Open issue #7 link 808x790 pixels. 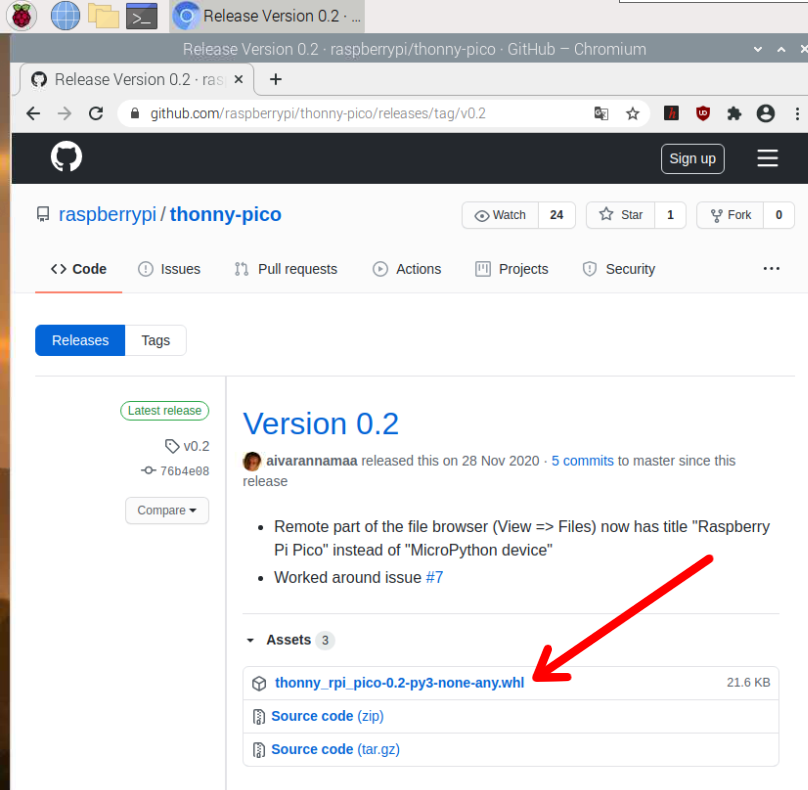click(434, 578)
